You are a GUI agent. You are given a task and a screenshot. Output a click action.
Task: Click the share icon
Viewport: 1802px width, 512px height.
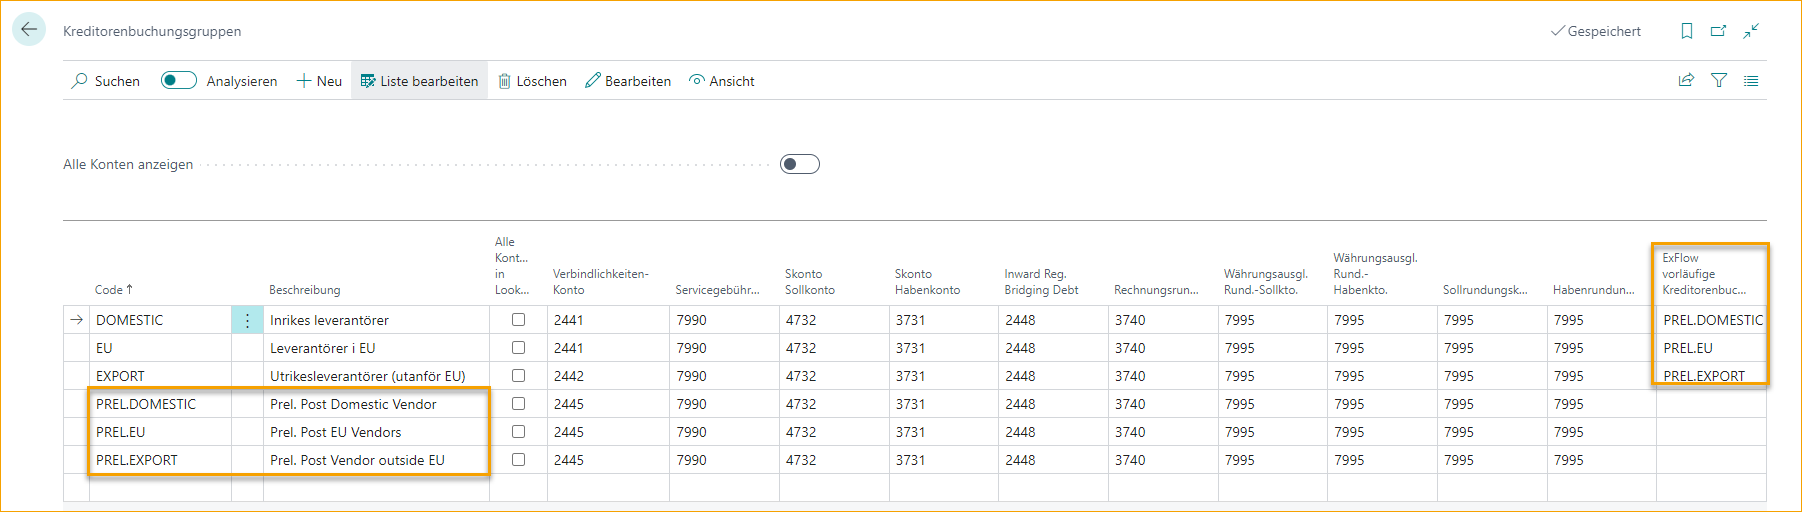click(x=1686, y=81)
